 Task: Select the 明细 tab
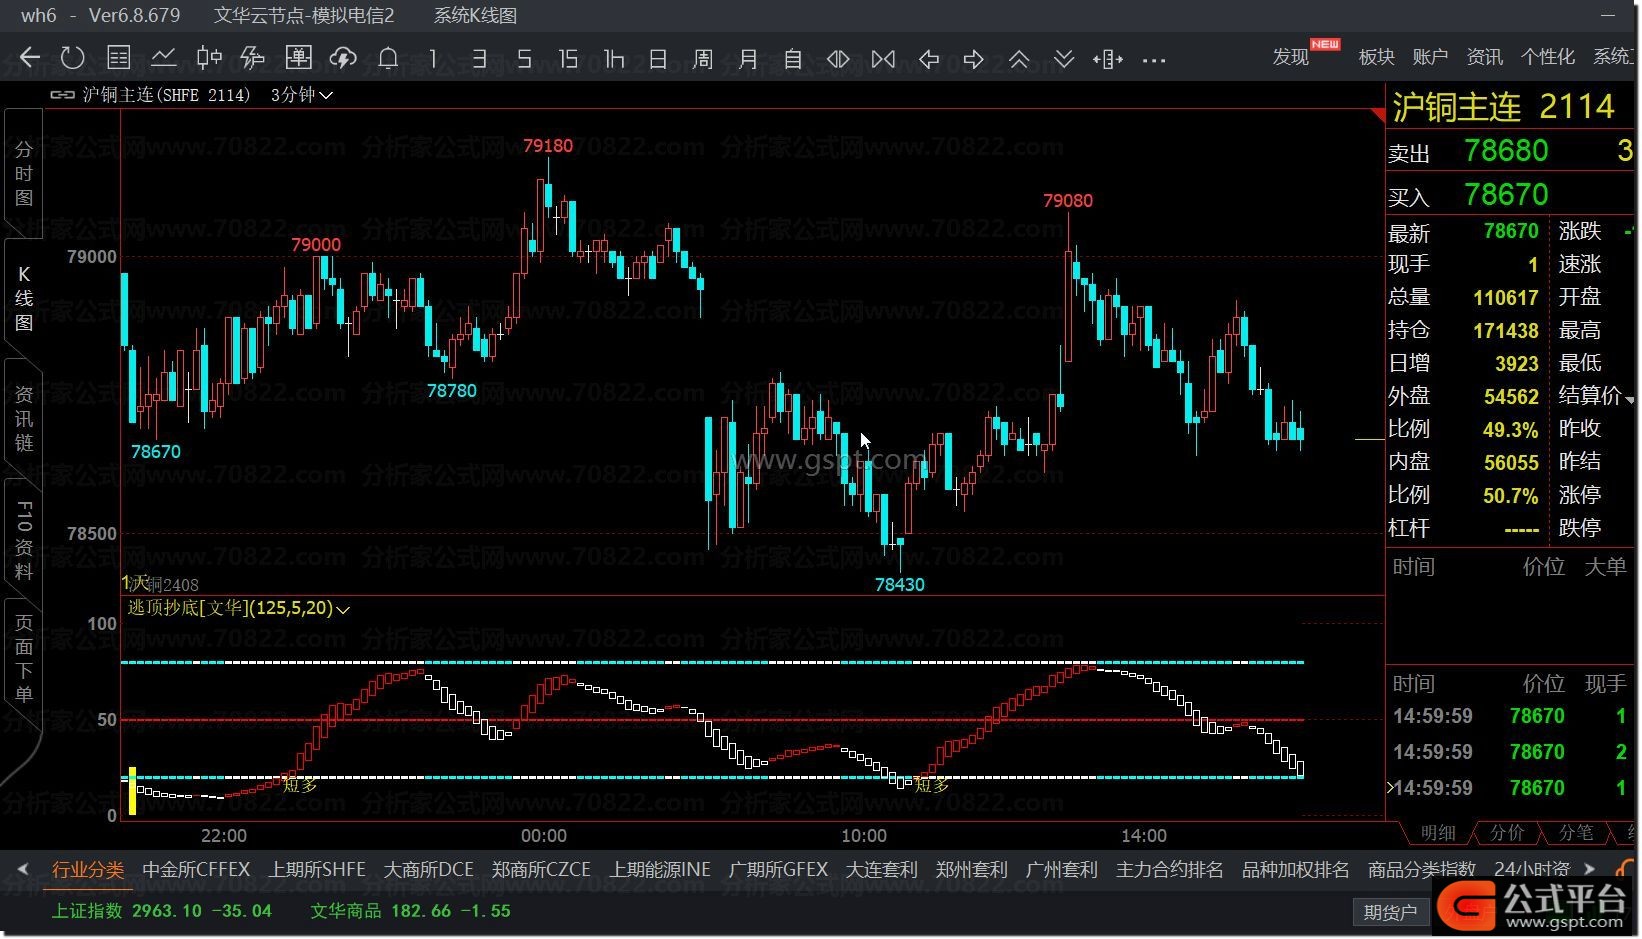click(1438, 832)
